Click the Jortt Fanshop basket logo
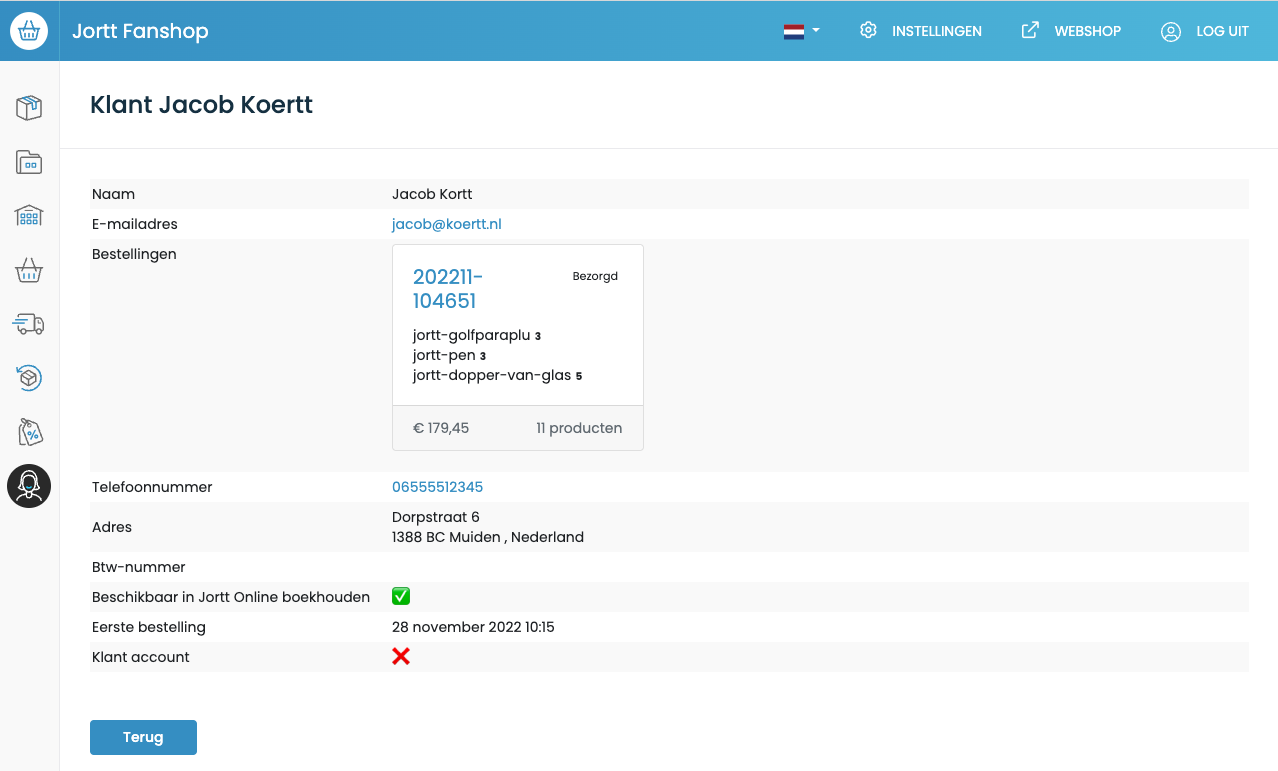The image size is (1278, 771). pyautogui.click(x=29, y=31)
